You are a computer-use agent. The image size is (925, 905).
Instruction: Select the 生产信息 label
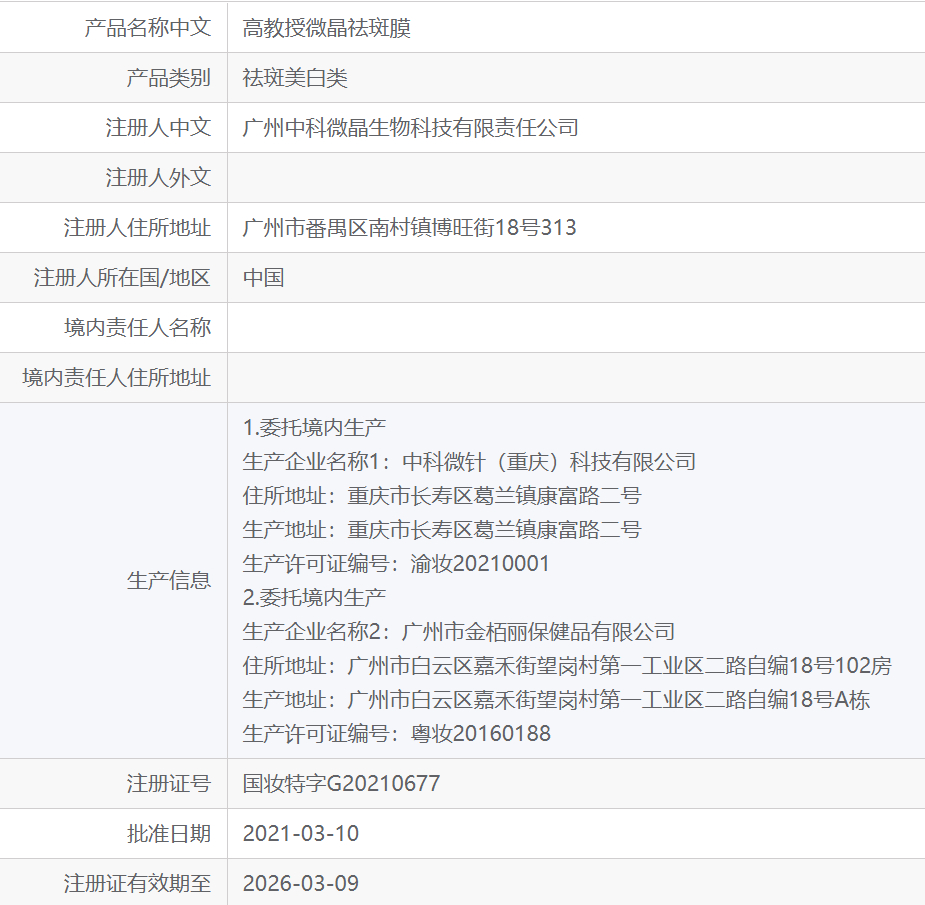(x=169, y=581)
